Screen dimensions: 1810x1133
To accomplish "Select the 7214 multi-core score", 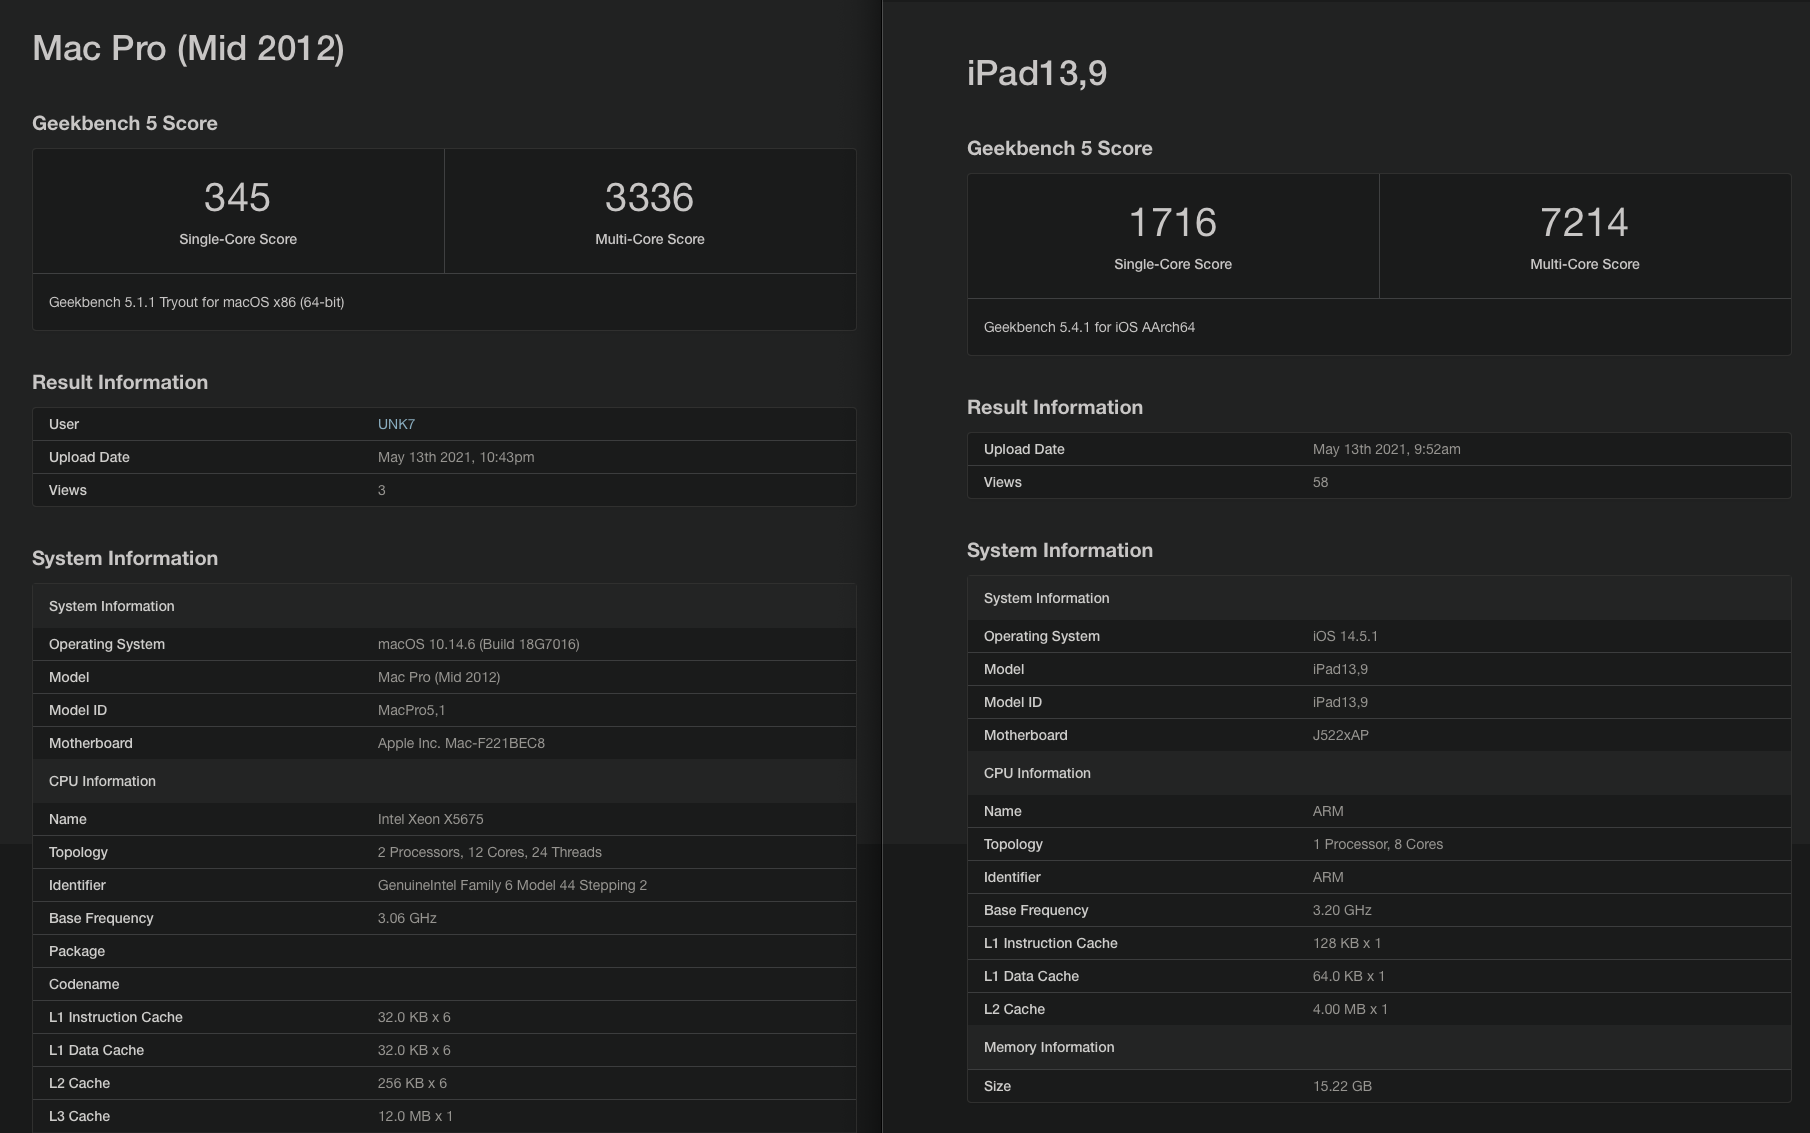I will pyautogui.click(x=1584, y=222).
